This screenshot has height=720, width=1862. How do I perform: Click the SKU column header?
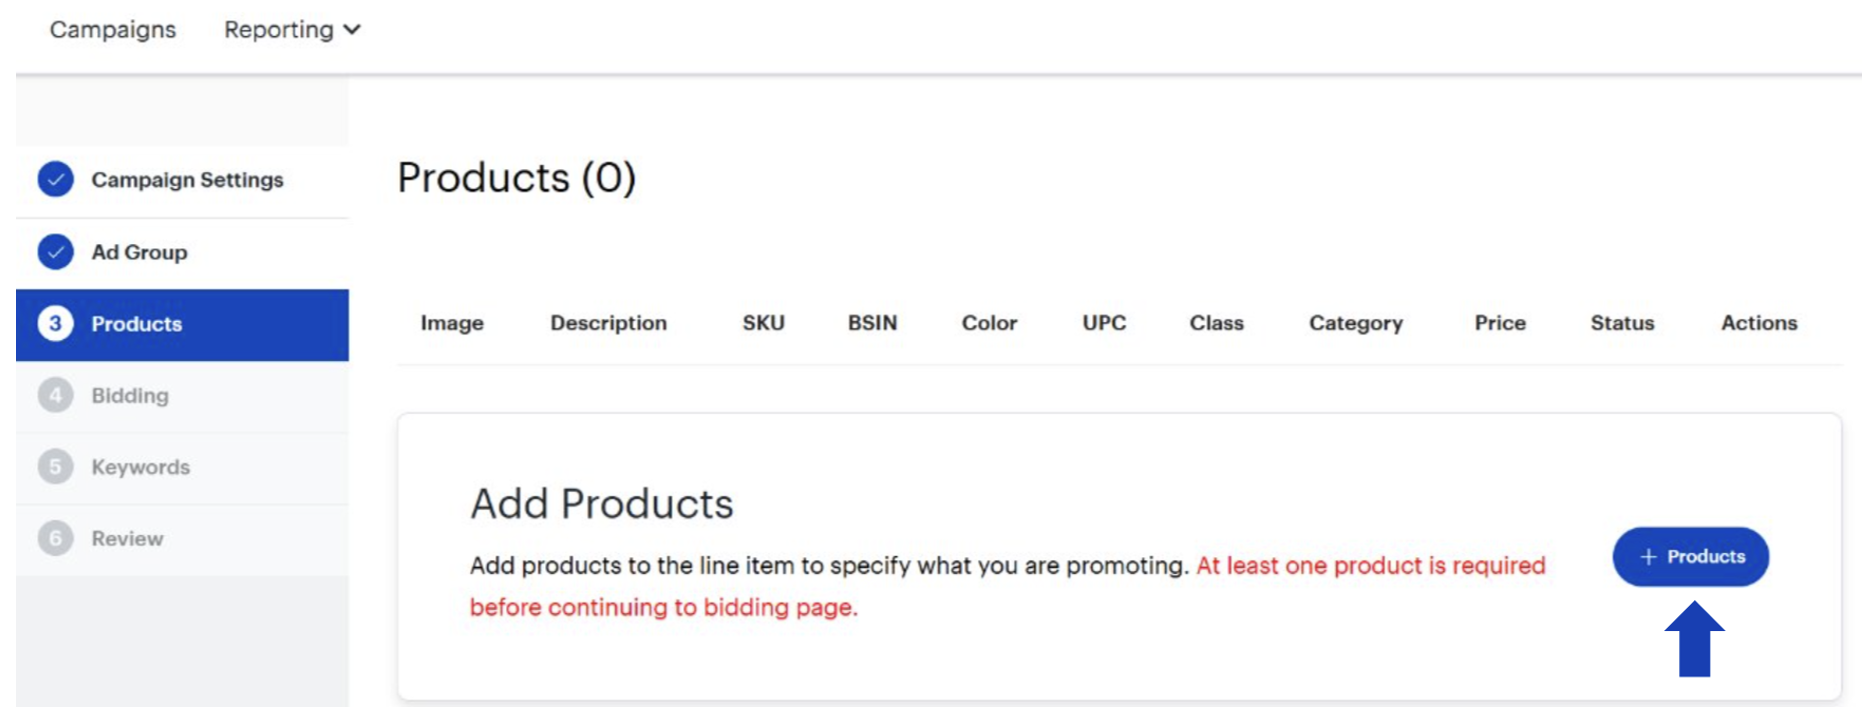(763, 323)
